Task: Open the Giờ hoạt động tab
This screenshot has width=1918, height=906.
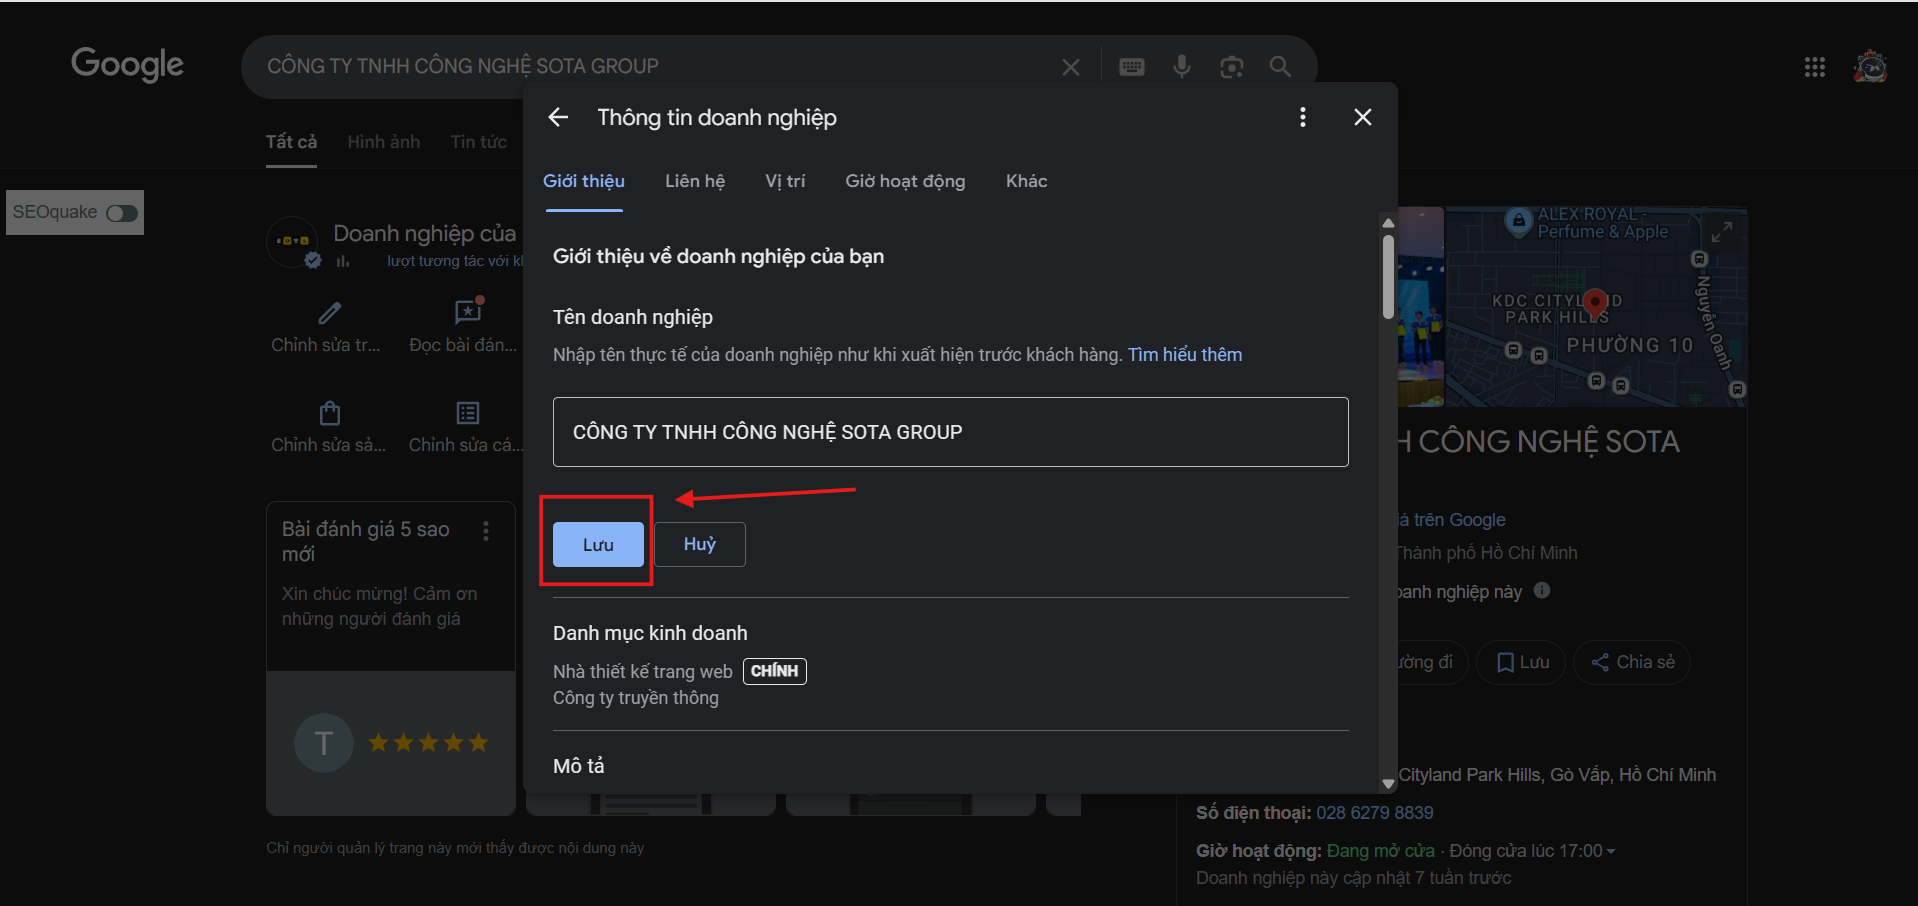Action: pos(905,181)
